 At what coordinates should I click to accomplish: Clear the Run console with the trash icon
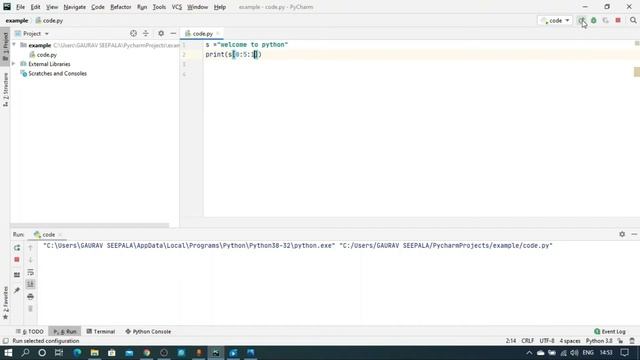pos(30,309)
